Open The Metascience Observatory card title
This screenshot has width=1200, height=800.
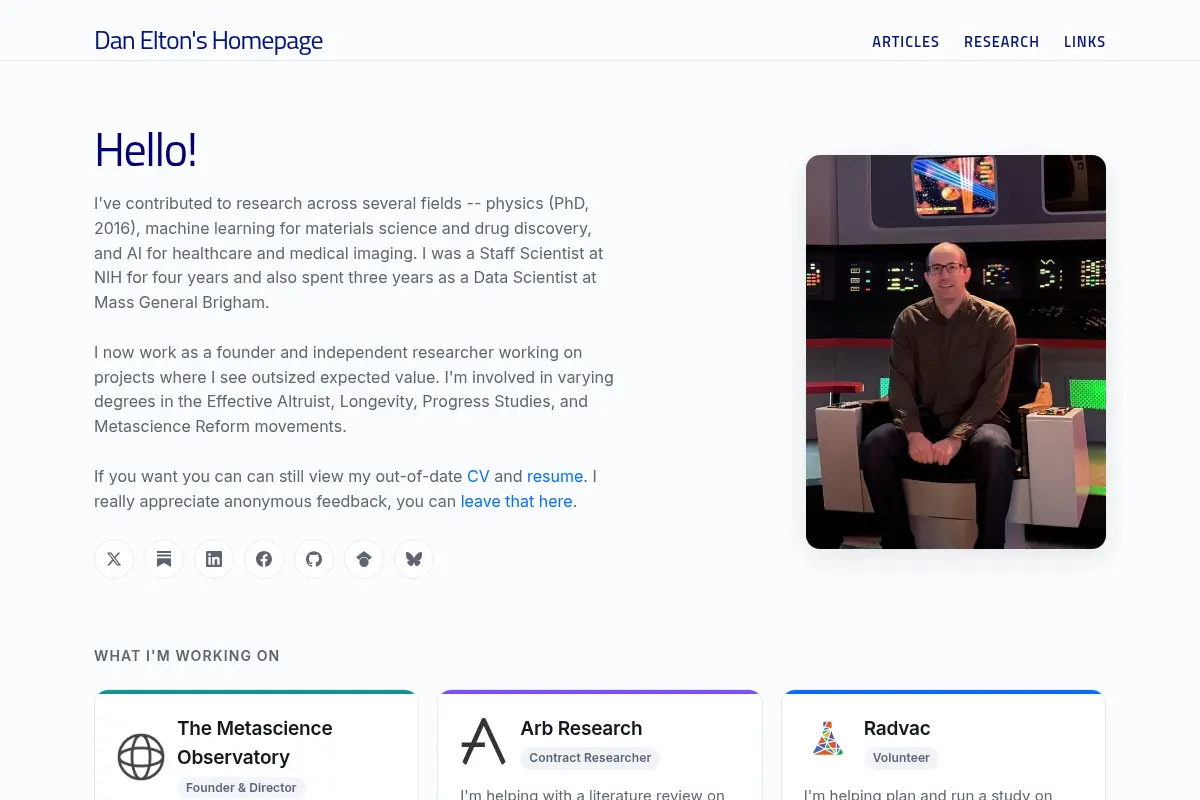click(x=255, y=743)
